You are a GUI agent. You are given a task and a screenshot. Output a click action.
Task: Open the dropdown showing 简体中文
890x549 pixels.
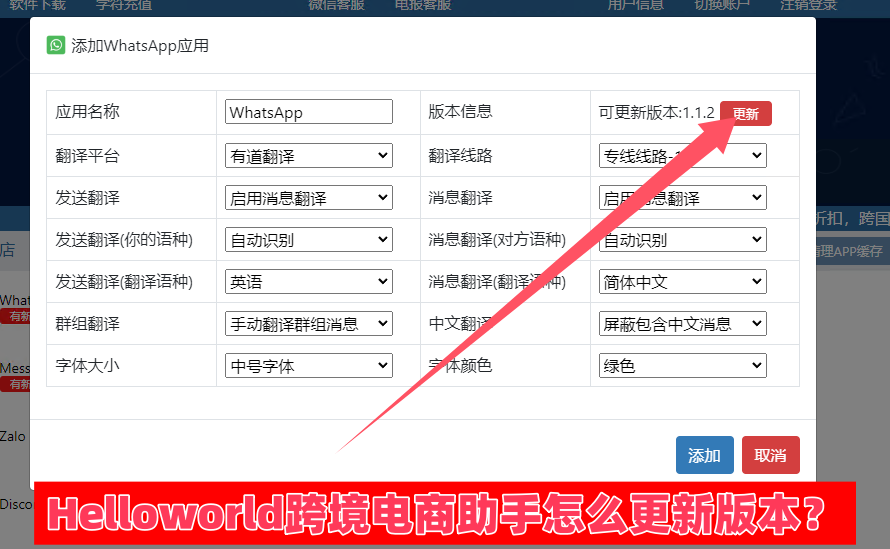(683, 282)
